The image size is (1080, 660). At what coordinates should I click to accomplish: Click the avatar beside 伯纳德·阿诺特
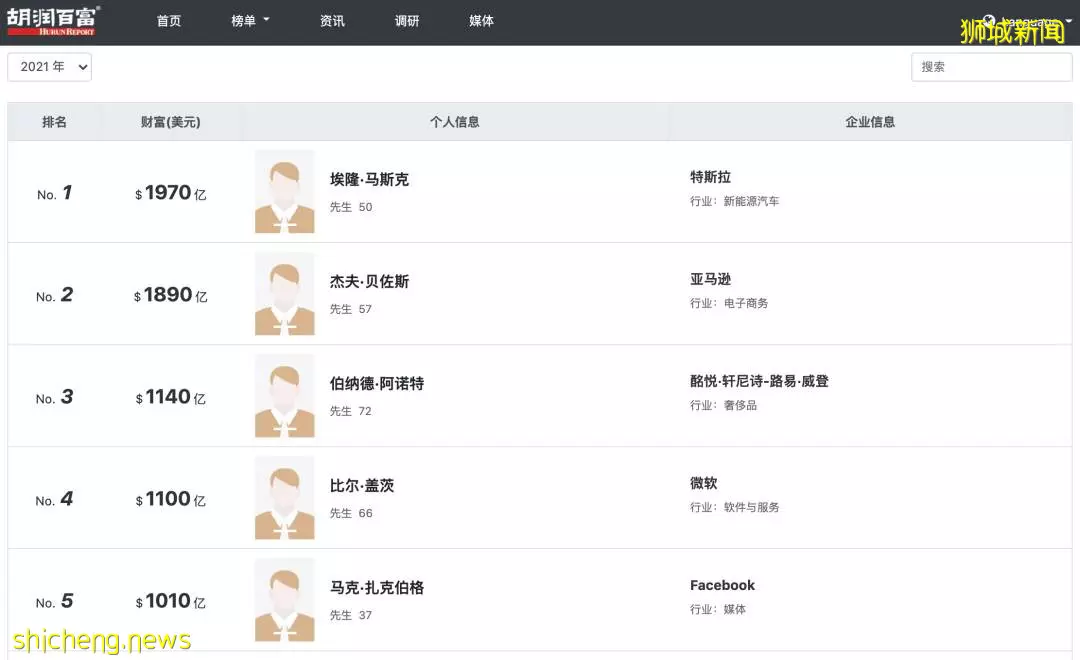(x=284, y=395)
